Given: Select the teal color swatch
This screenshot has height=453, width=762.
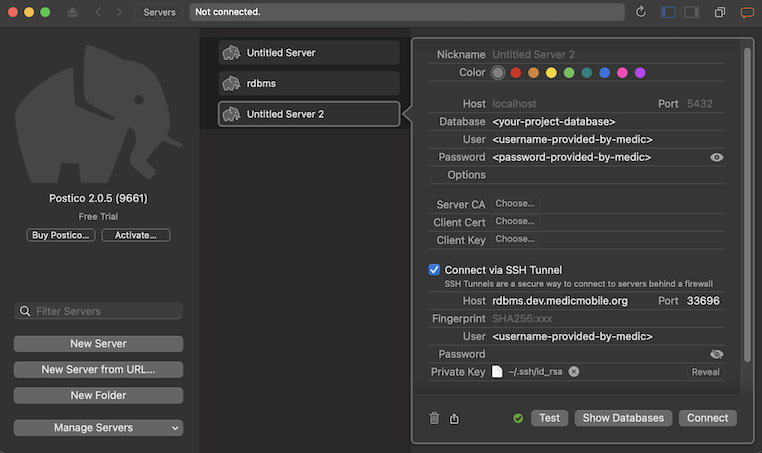Looking at the screenshot, I should 587,72.
